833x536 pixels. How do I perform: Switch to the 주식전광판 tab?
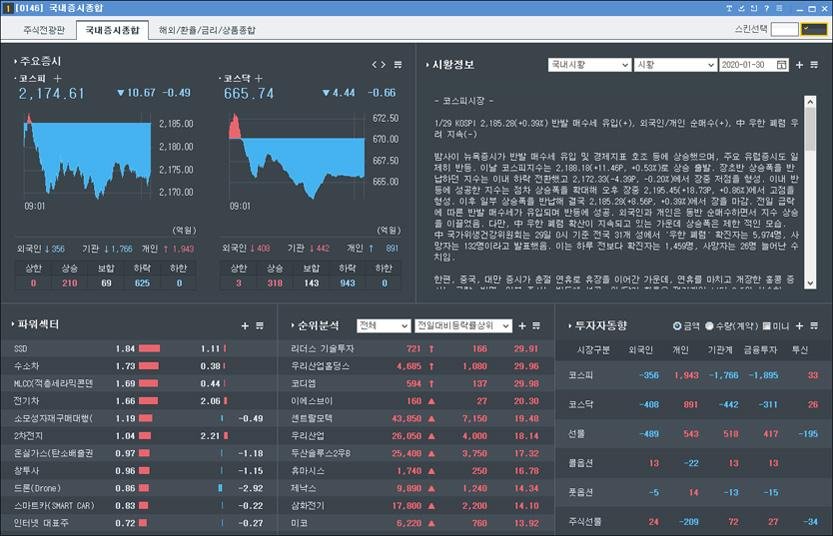pos(44,30)
